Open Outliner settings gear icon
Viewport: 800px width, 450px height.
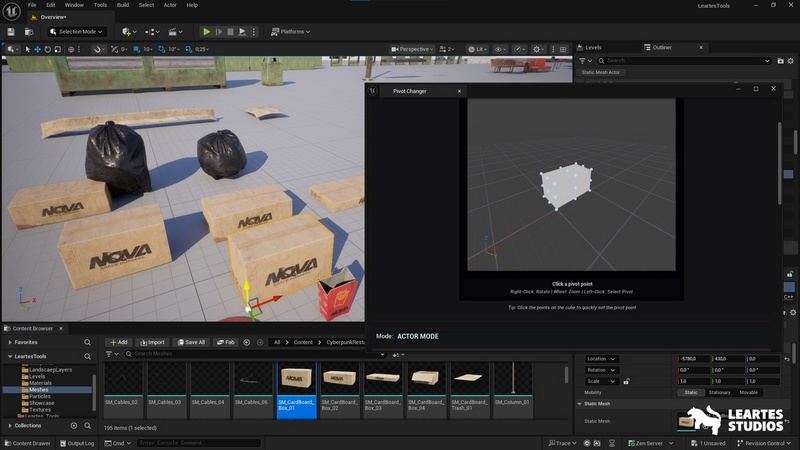click(x=789, y=61)
